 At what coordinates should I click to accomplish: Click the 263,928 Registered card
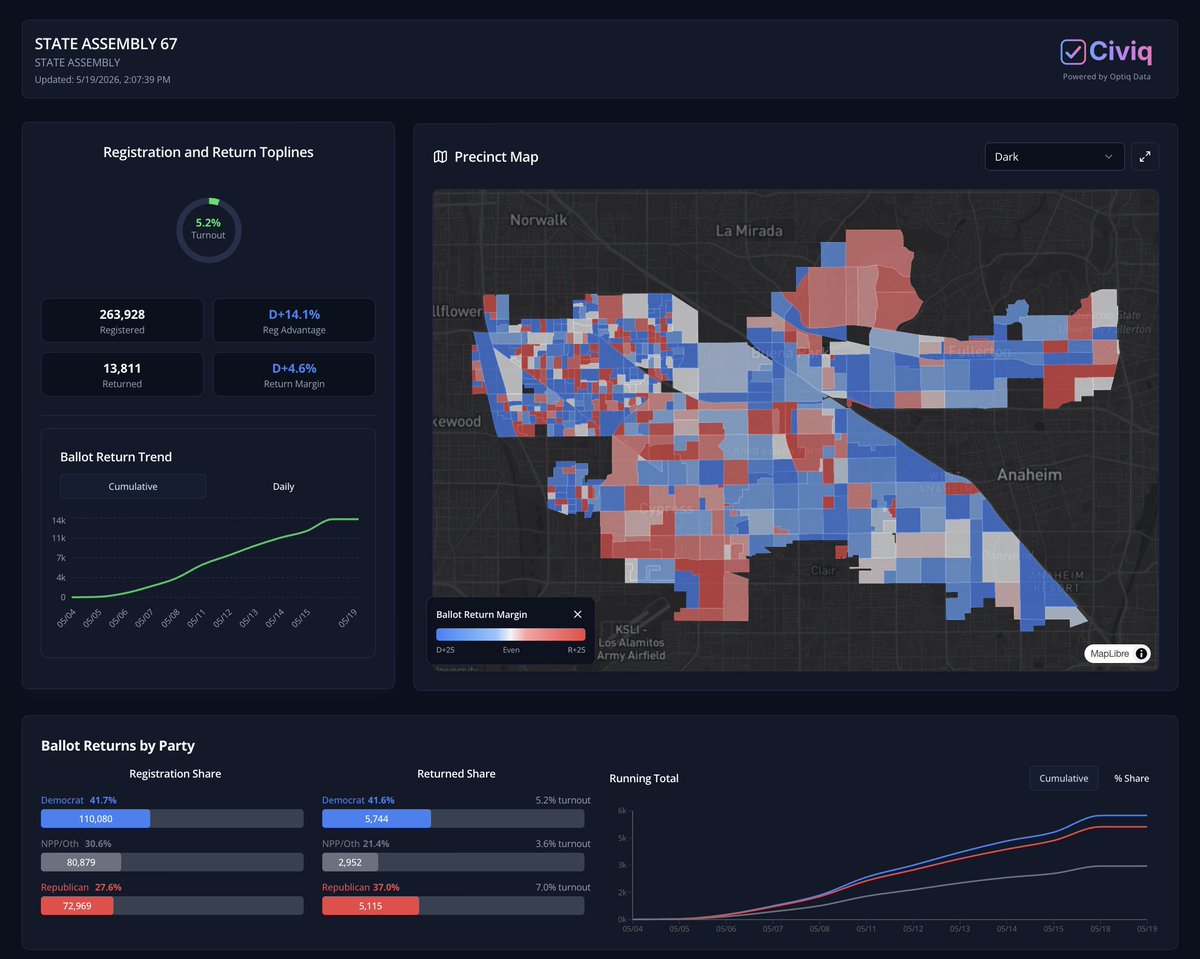pos(122,320)
